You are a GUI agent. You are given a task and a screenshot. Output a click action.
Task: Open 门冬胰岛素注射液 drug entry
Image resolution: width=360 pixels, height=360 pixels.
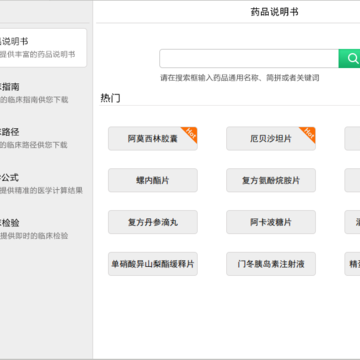click(271, 264)
